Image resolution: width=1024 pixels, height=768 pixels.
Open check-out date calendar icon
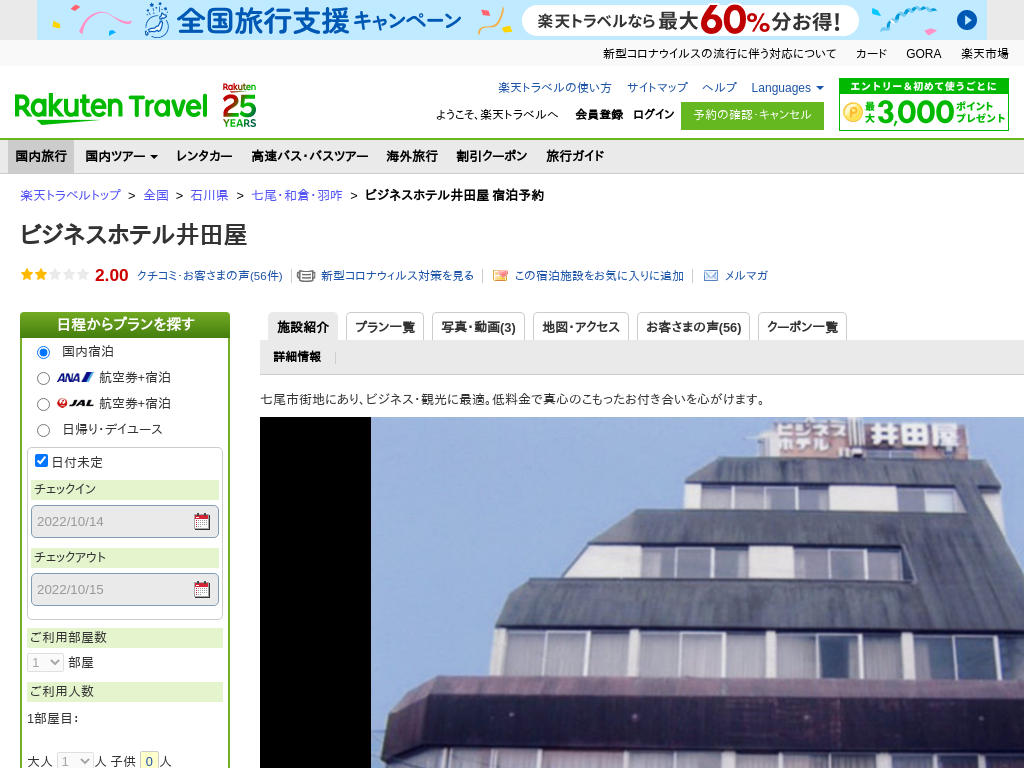[202, 589]
